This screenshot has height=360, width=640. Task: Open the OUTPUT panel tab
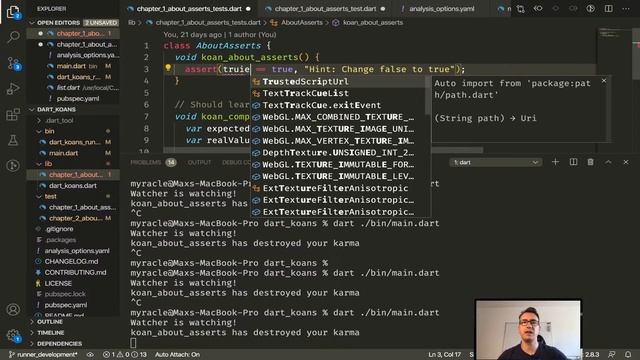pos(199,162)
